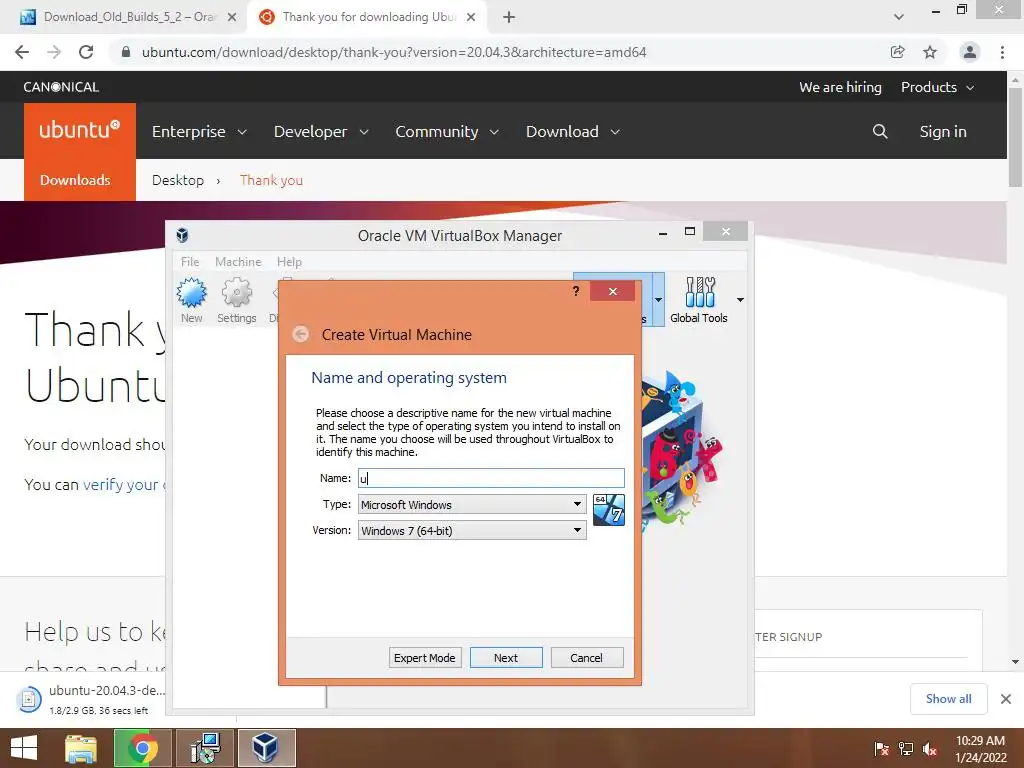Viewport: 1024px width, 768px height.
Task: Open File Explorer from taskbar
Action: 81,748
